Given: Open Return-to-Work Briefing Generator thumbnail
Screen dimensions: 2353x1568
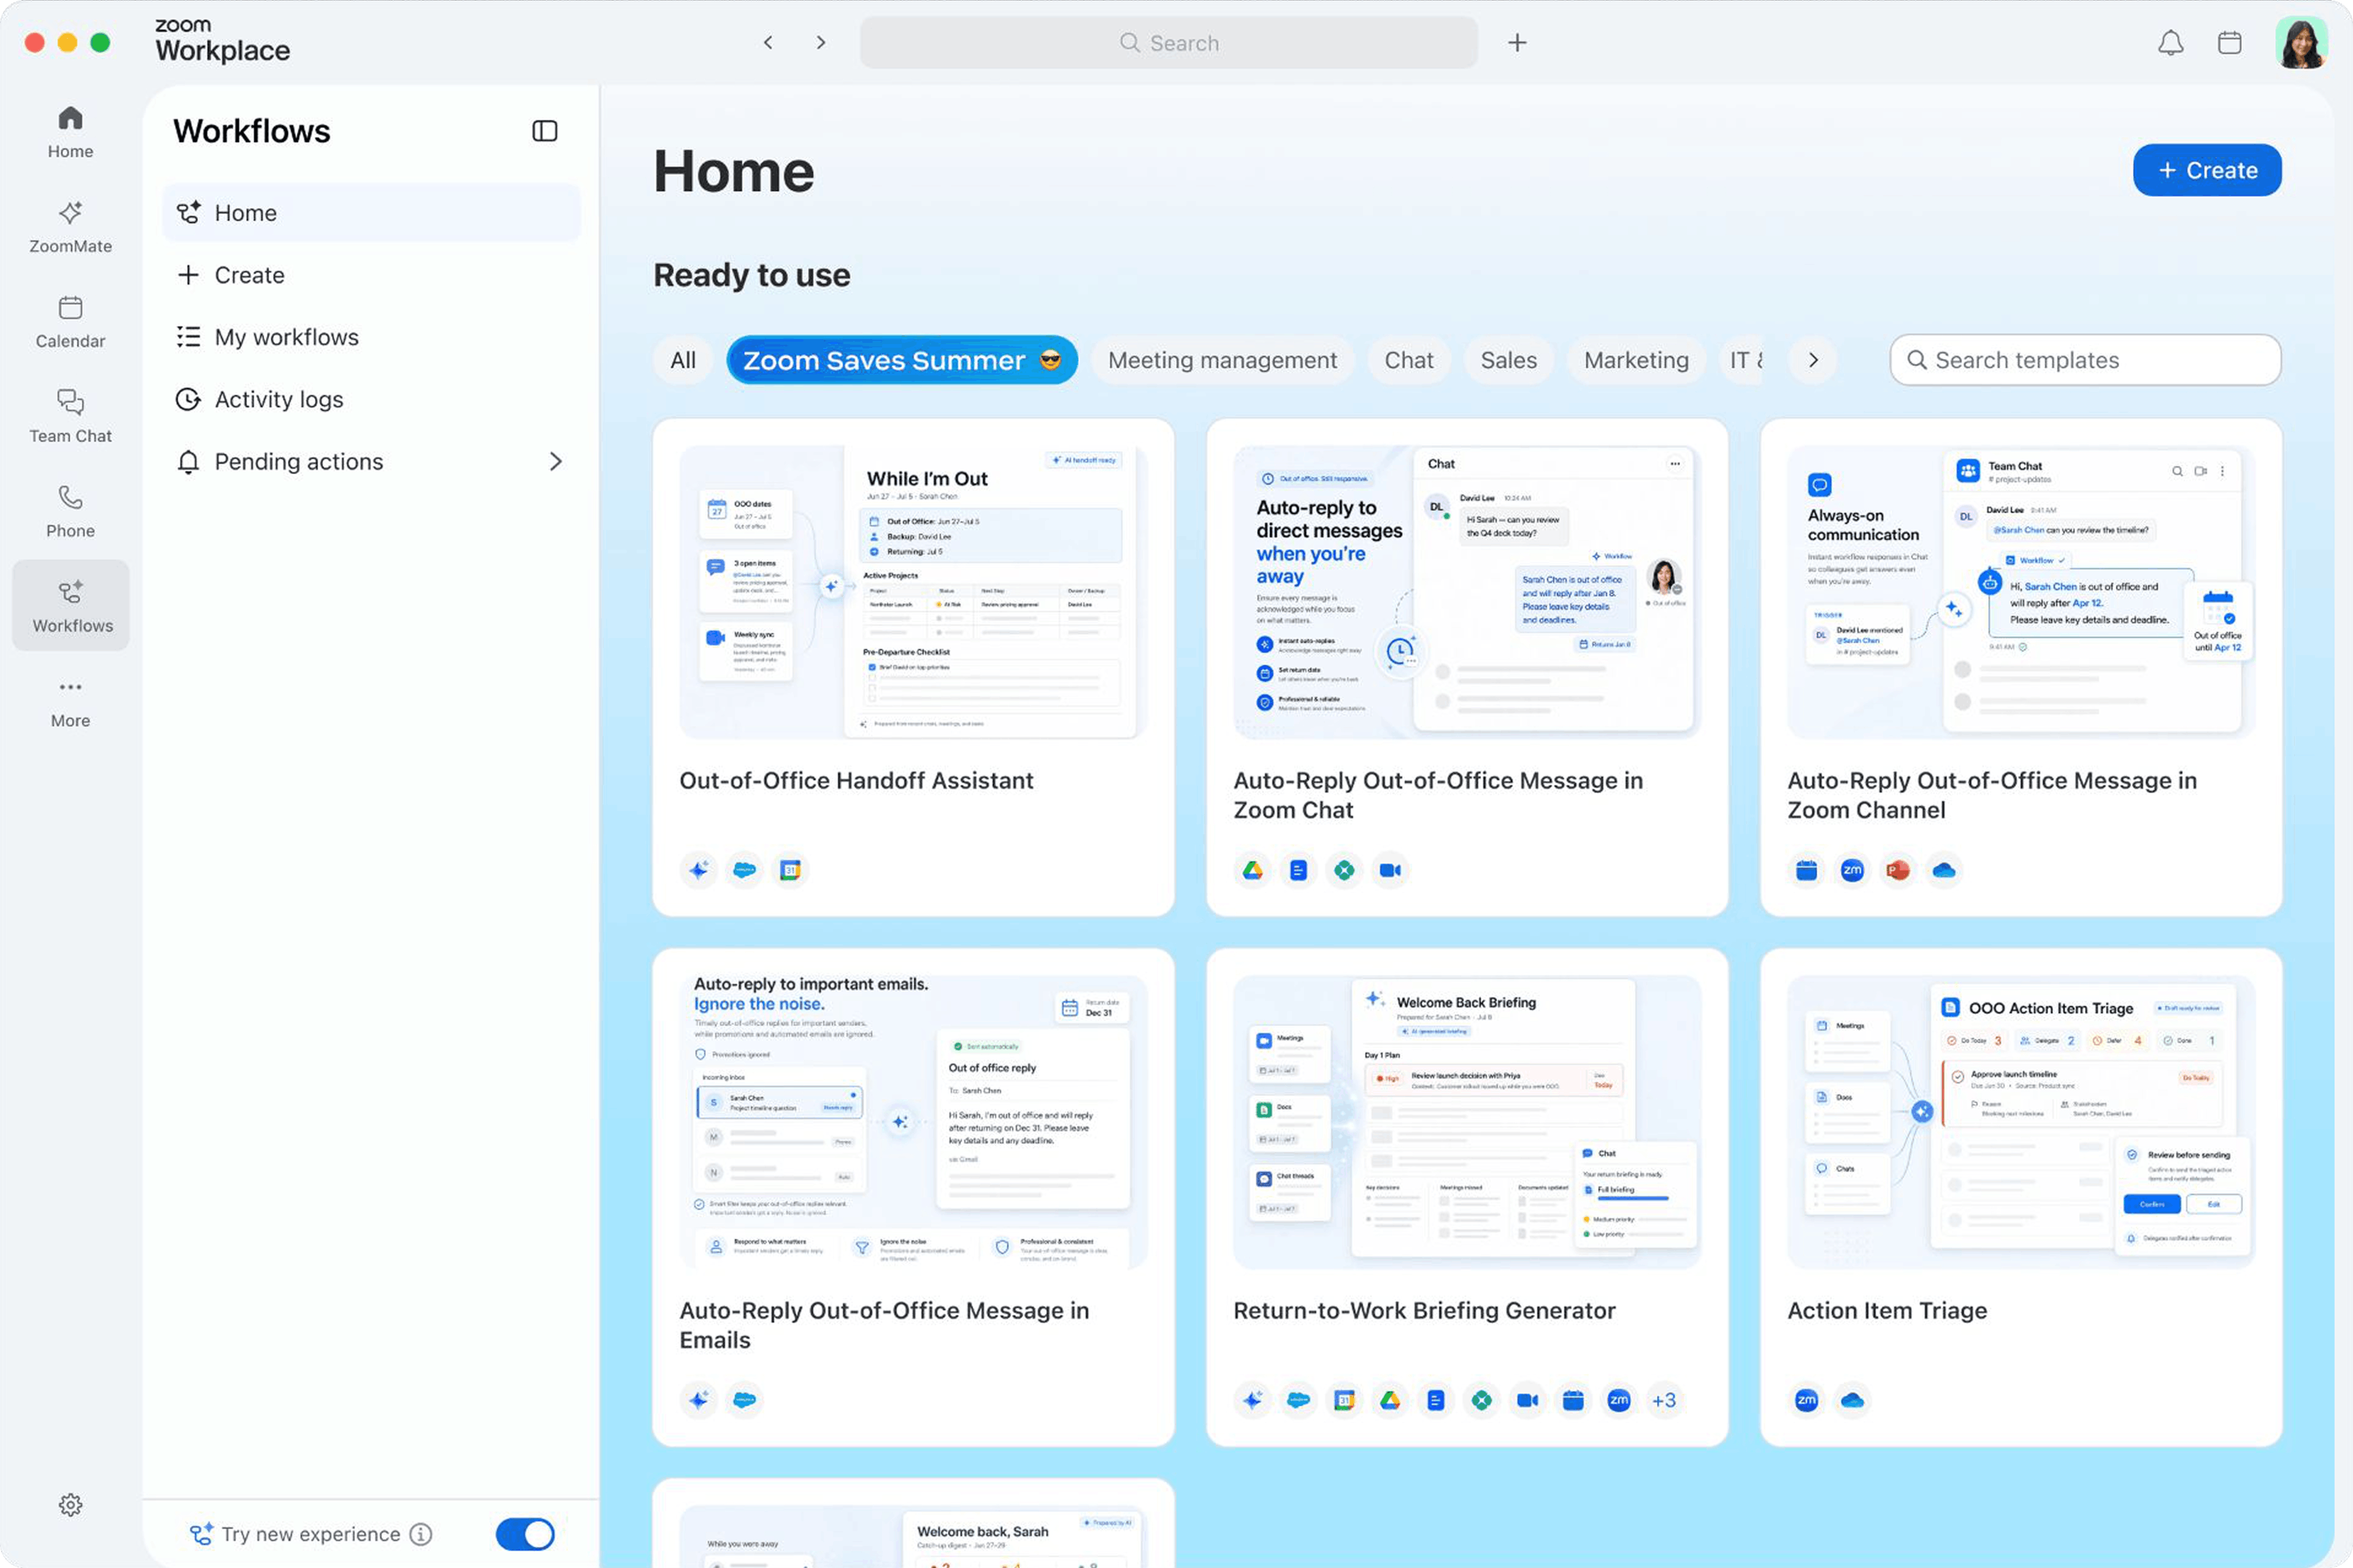Looking at the screenshot, I should pos(1467,1122).
